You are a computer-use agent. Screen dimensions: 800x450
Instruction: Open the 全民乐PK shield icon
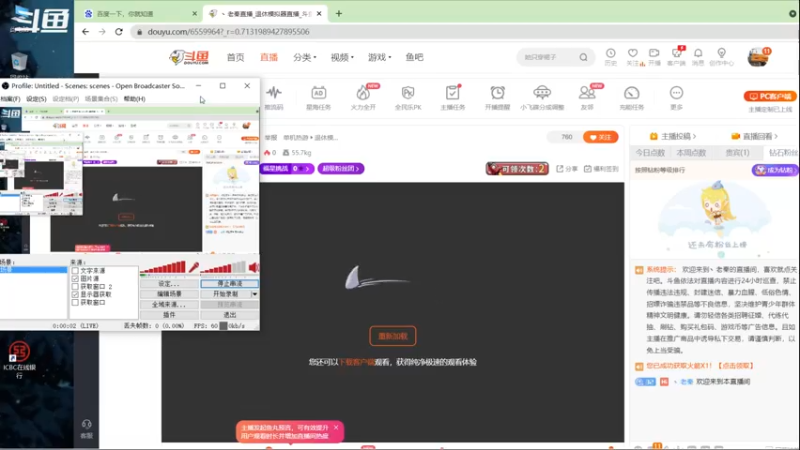tap(408, 93)
